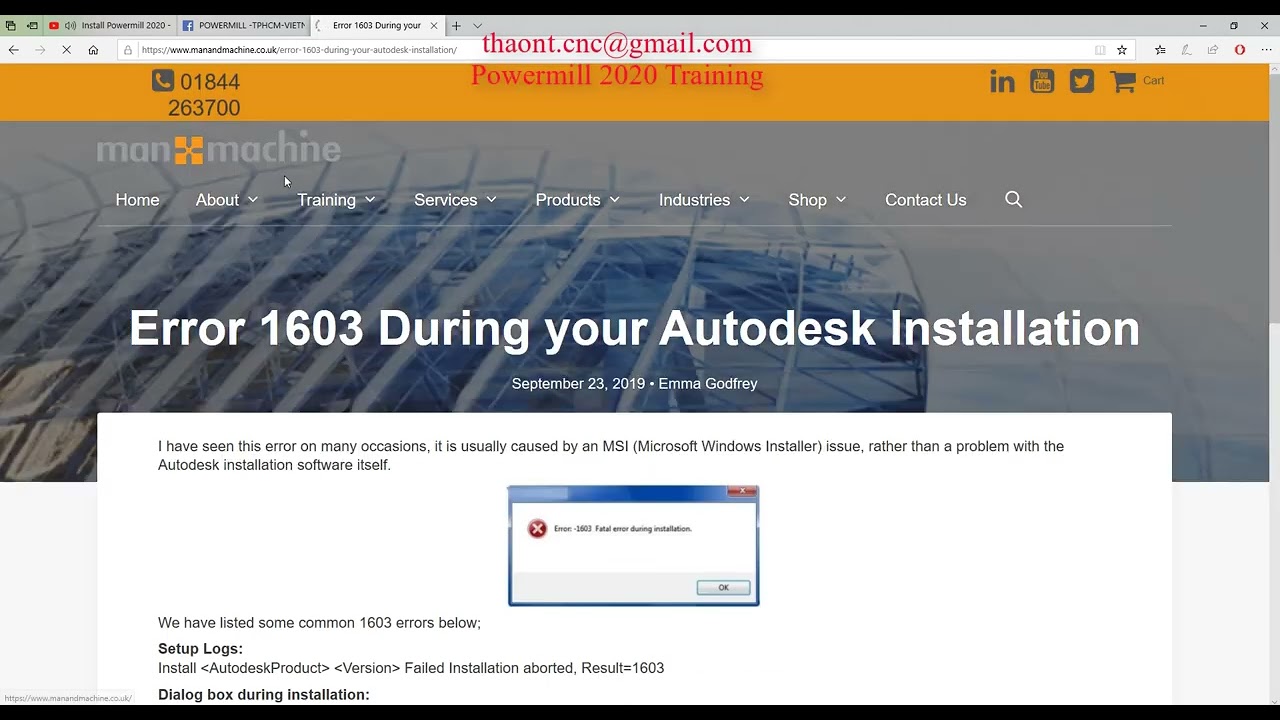Go back to the previous page
Image resolution: width=1280 pixels, height=720 pixels.
[13, 50]
